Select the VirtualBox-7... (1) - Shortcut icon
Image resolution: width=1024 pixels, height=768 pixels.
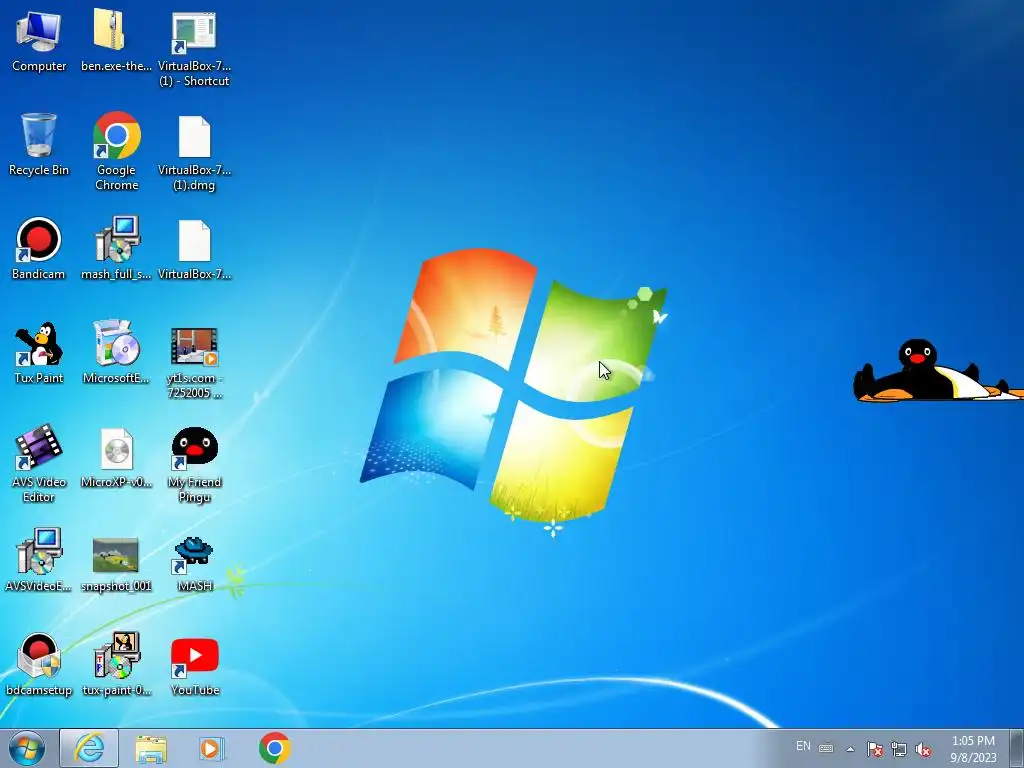point(194,48)
